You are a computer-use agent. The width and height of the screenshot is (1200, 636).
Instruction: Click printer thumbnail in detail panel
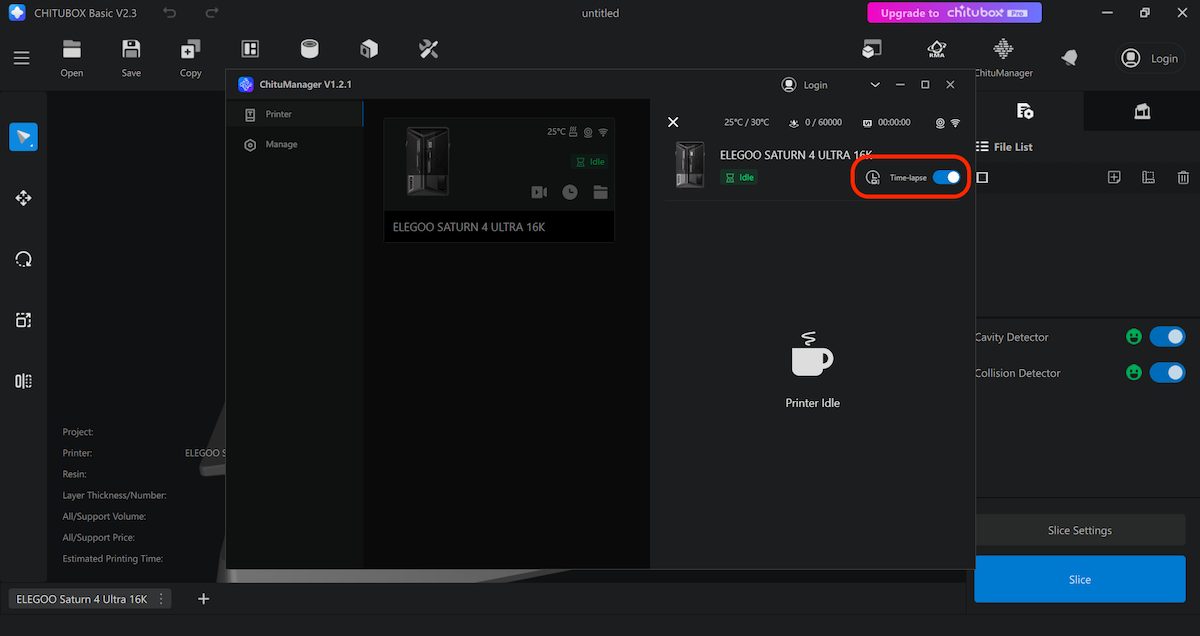[690, 165]
